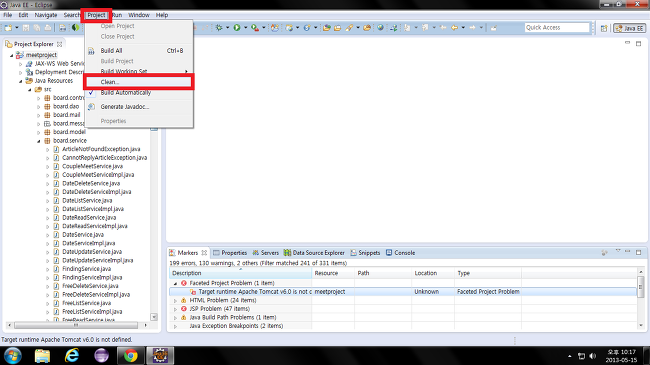
Task: Click the Generate Javadoc icon
Action: [91, 107]
